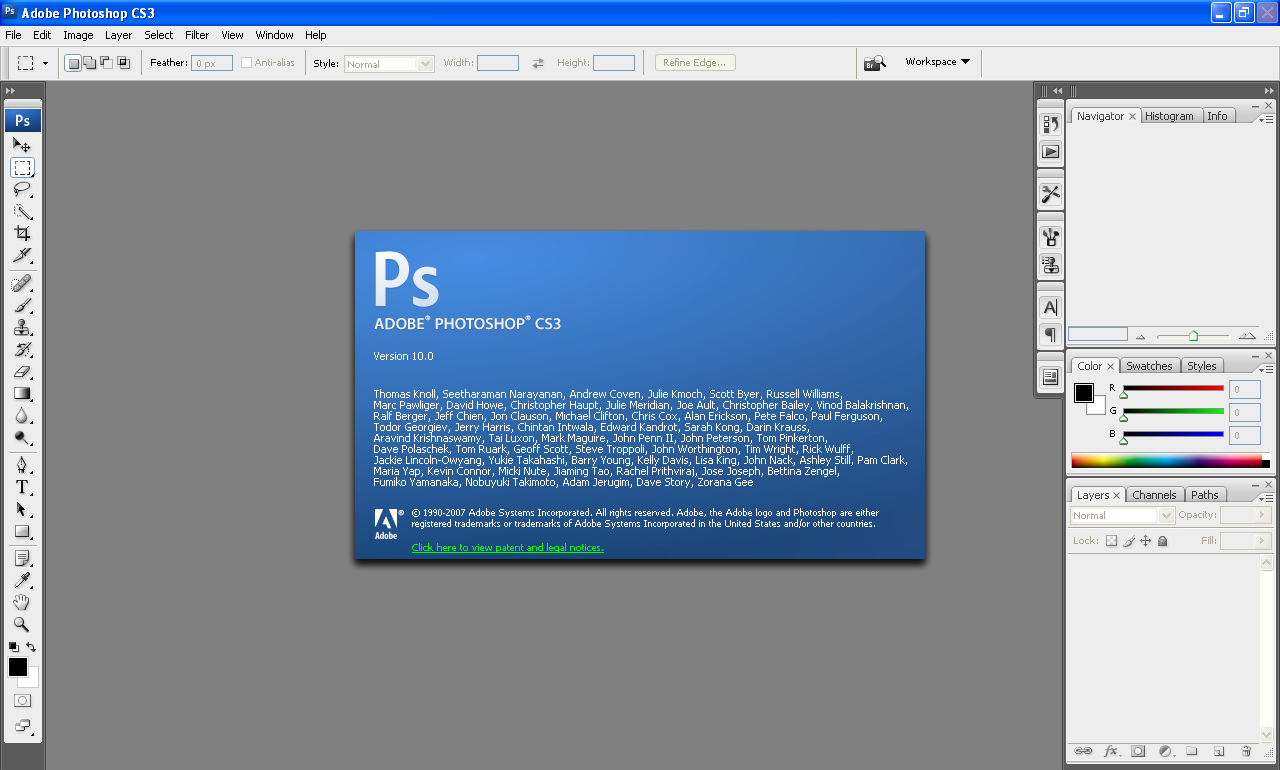Select the Brush tool

coord(22,306)
